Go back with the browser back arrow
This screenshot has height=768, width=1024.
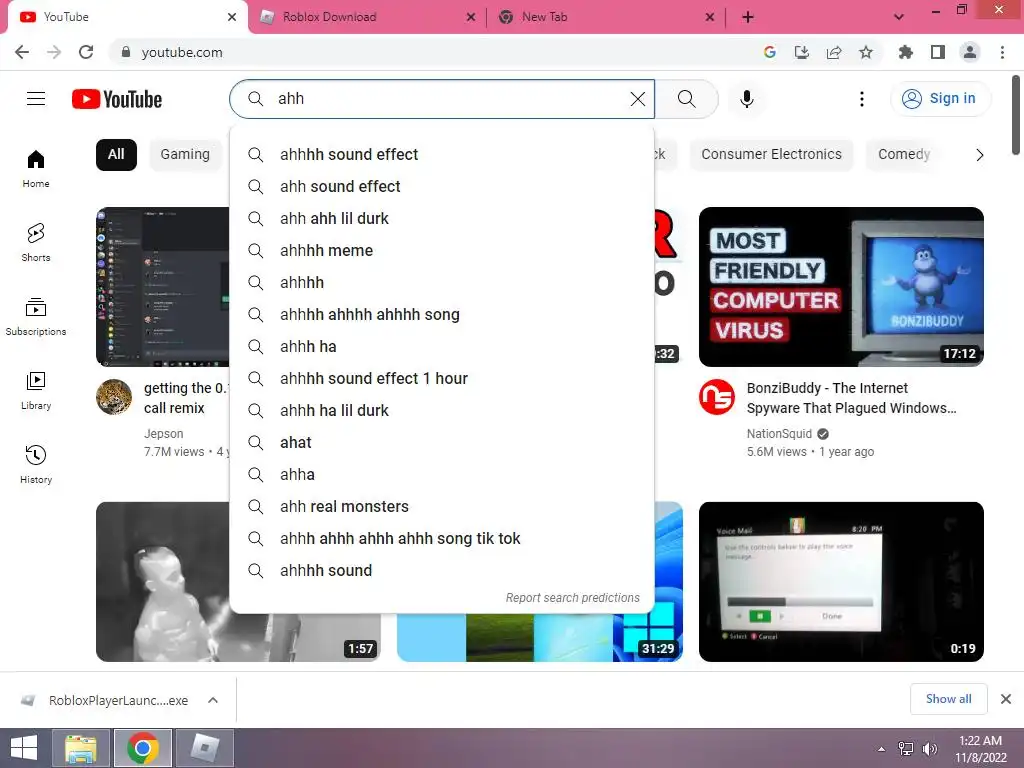(x=22, y=52)
